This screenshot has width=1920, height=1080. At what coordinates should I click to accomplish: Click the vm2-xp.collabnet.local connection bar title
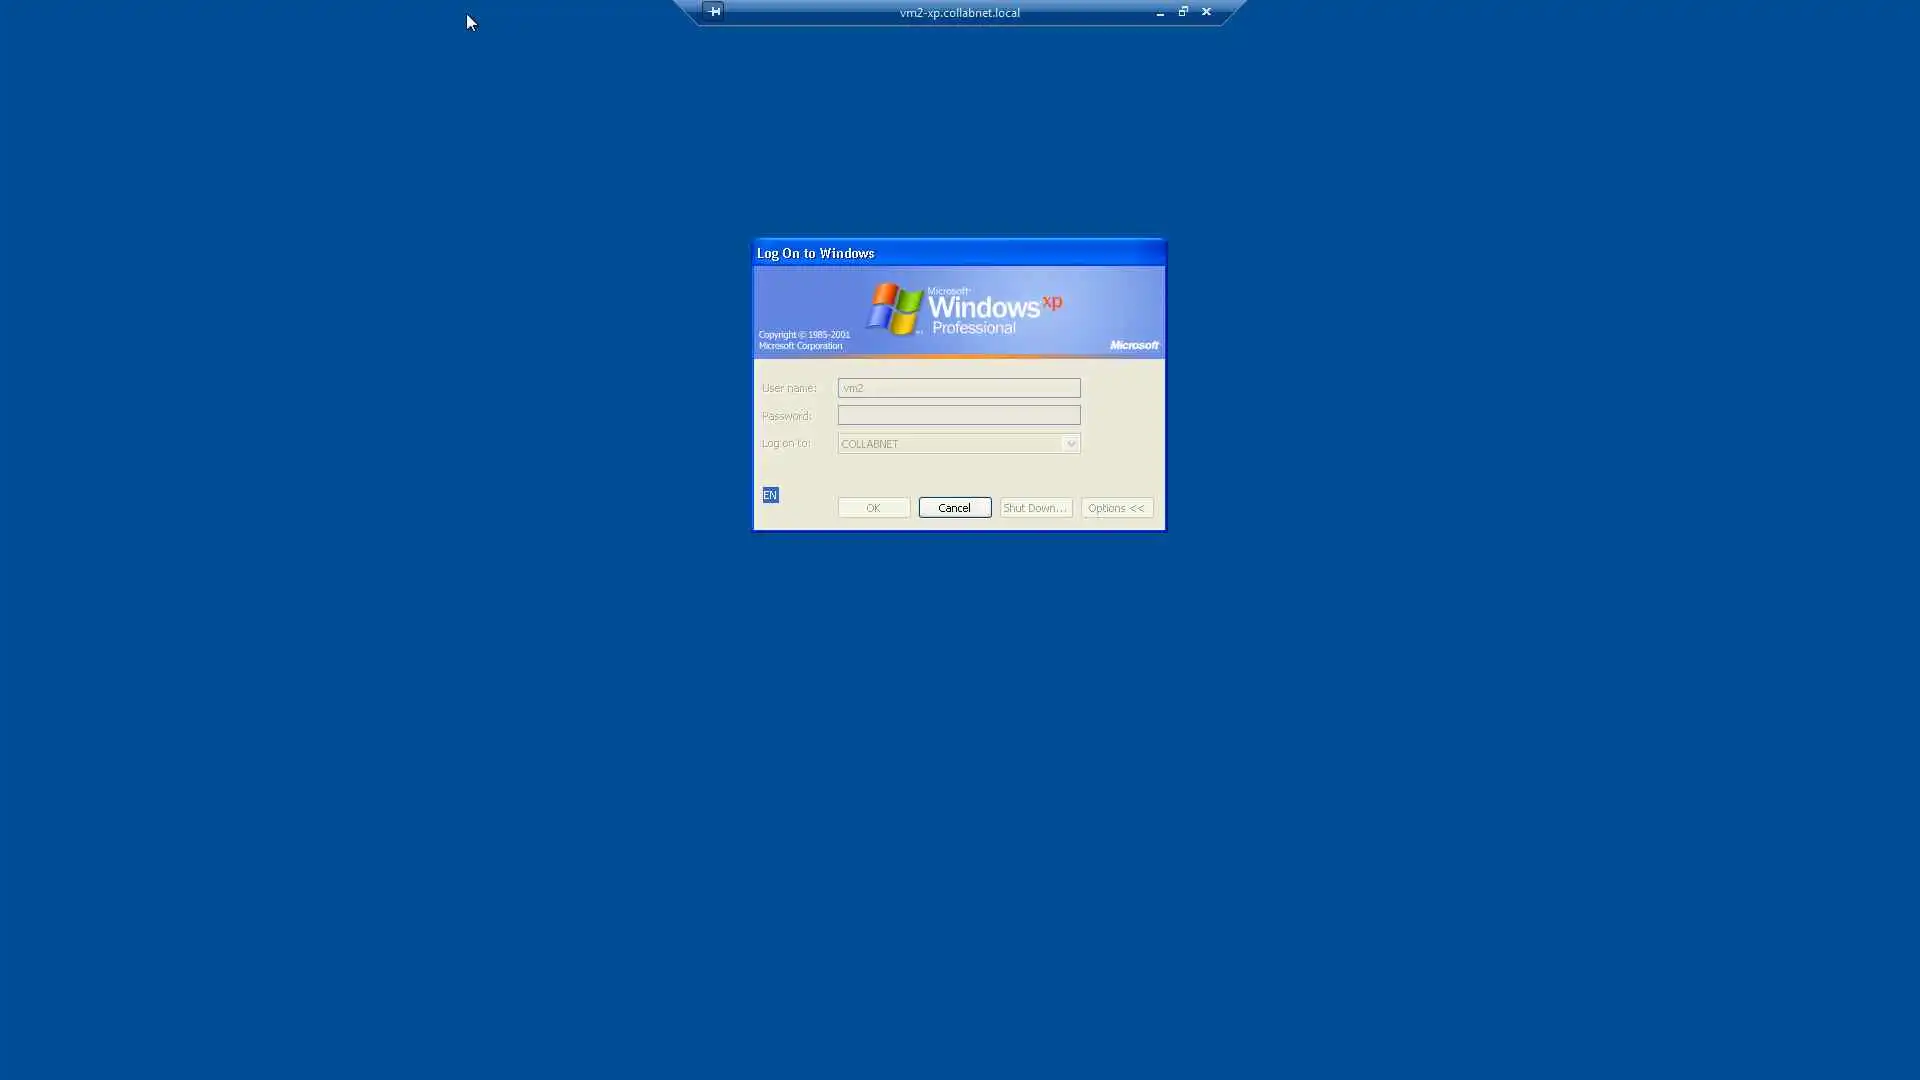tap(959, 13)
